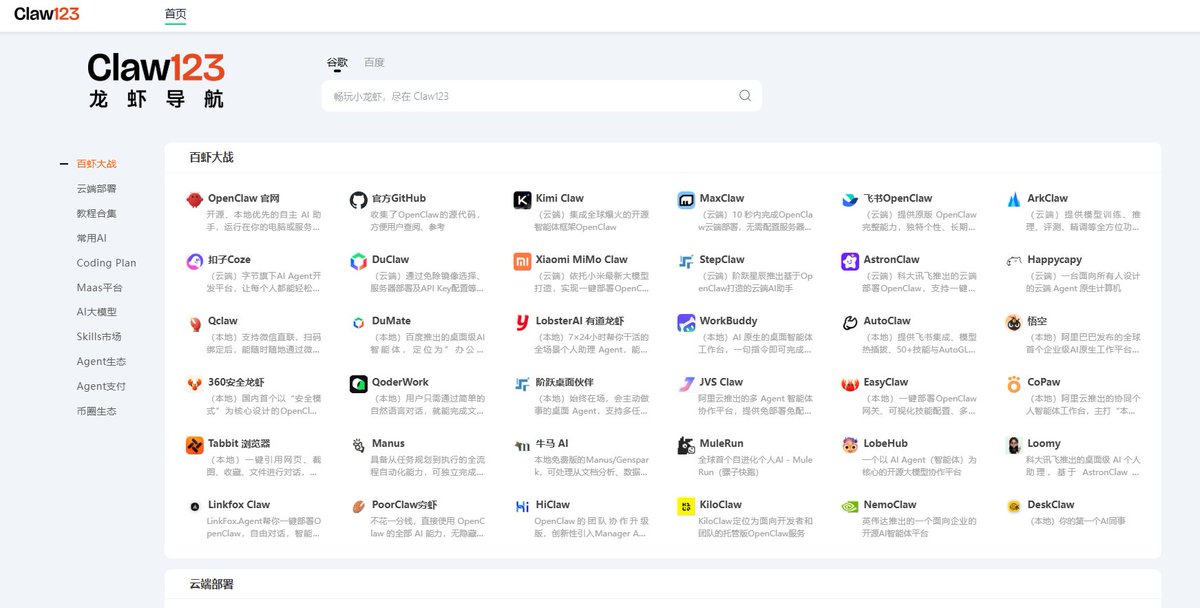Click the LobsterAI 有道龙虾 icon
This screenshot has width=1200, height=608.
coord(522,323)
